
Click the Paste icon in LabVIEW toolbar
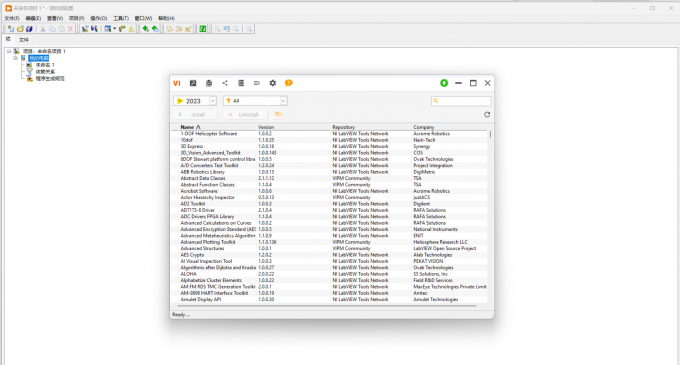point(61,29)
